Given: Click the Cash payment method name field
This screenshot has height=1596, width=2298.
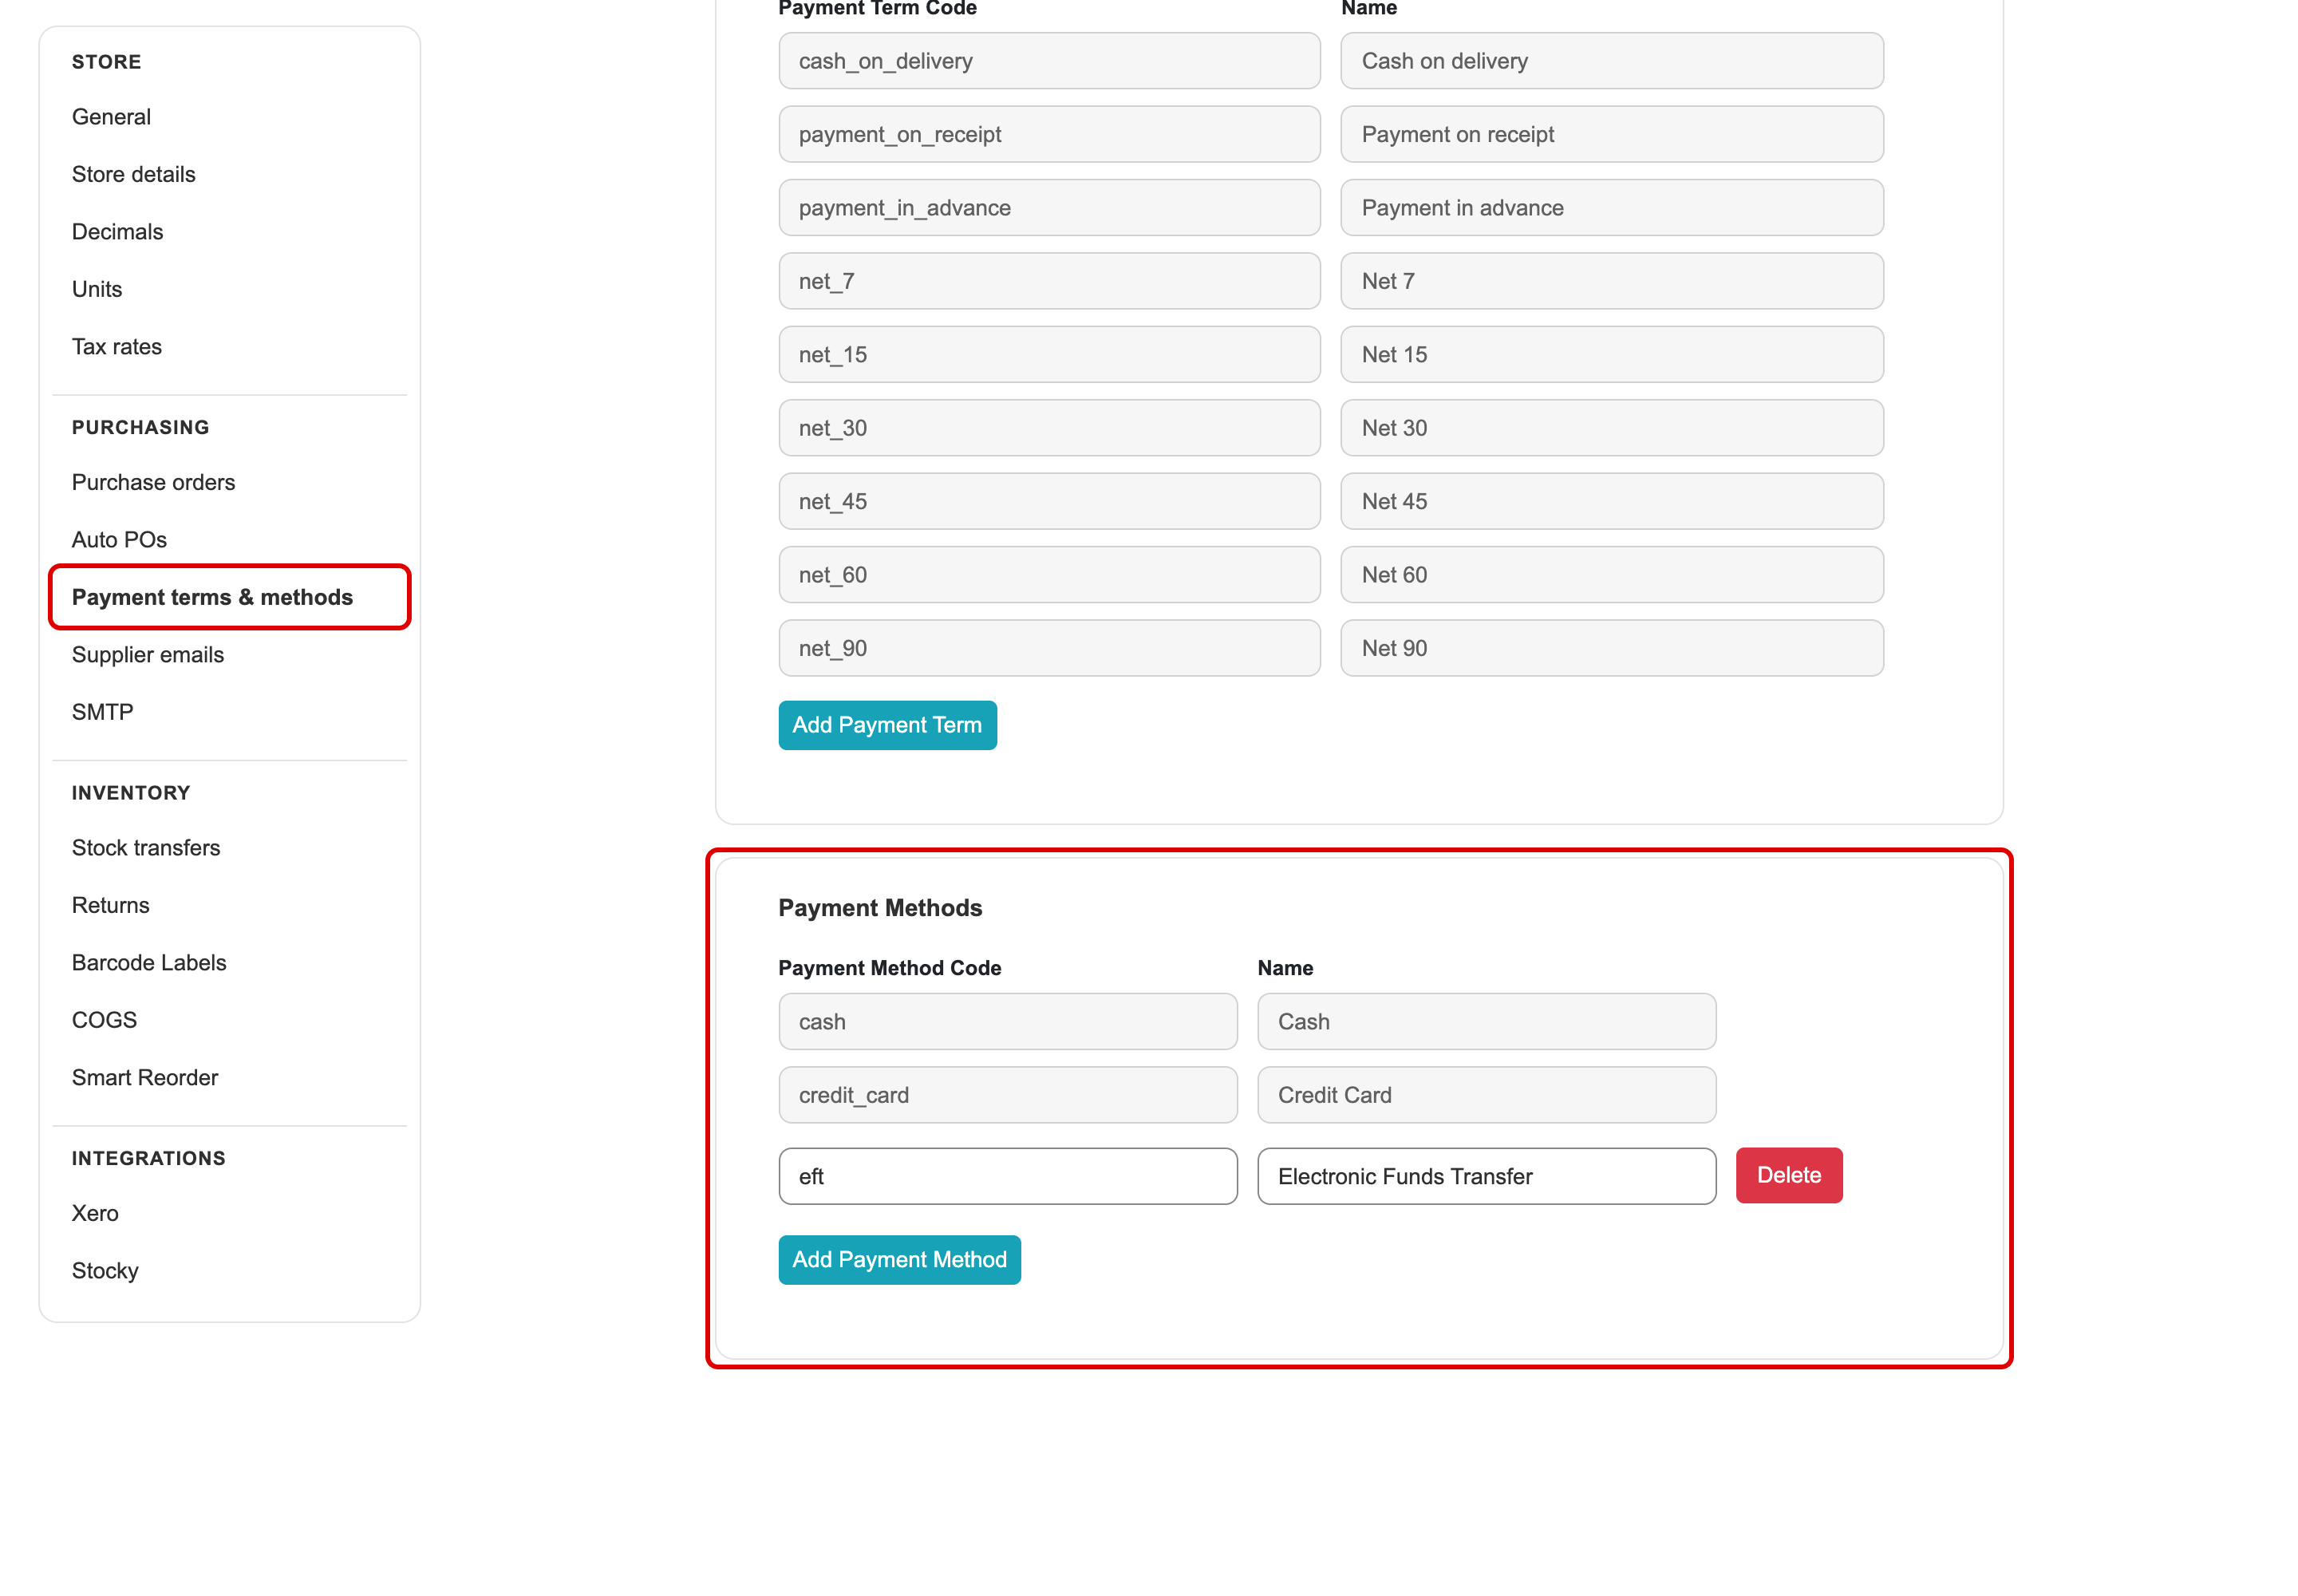Looking at the screenshot, I should click(1487, 1022).
